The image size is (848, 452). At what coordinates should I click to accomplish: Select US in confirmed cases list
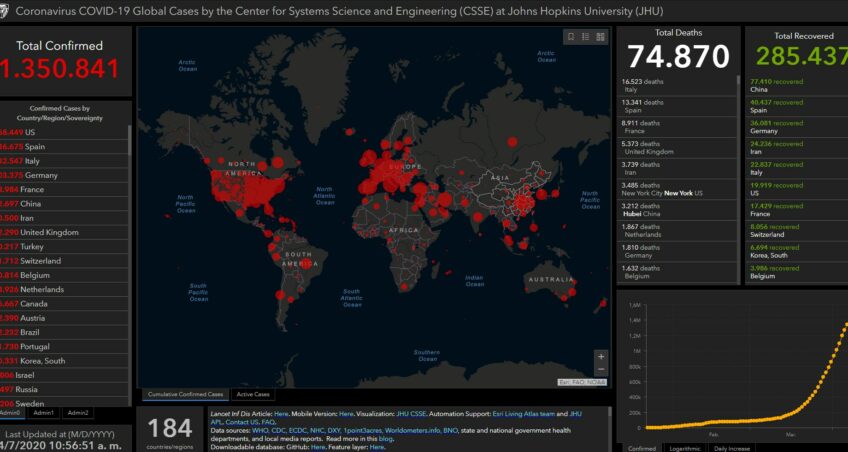point(64,132)
